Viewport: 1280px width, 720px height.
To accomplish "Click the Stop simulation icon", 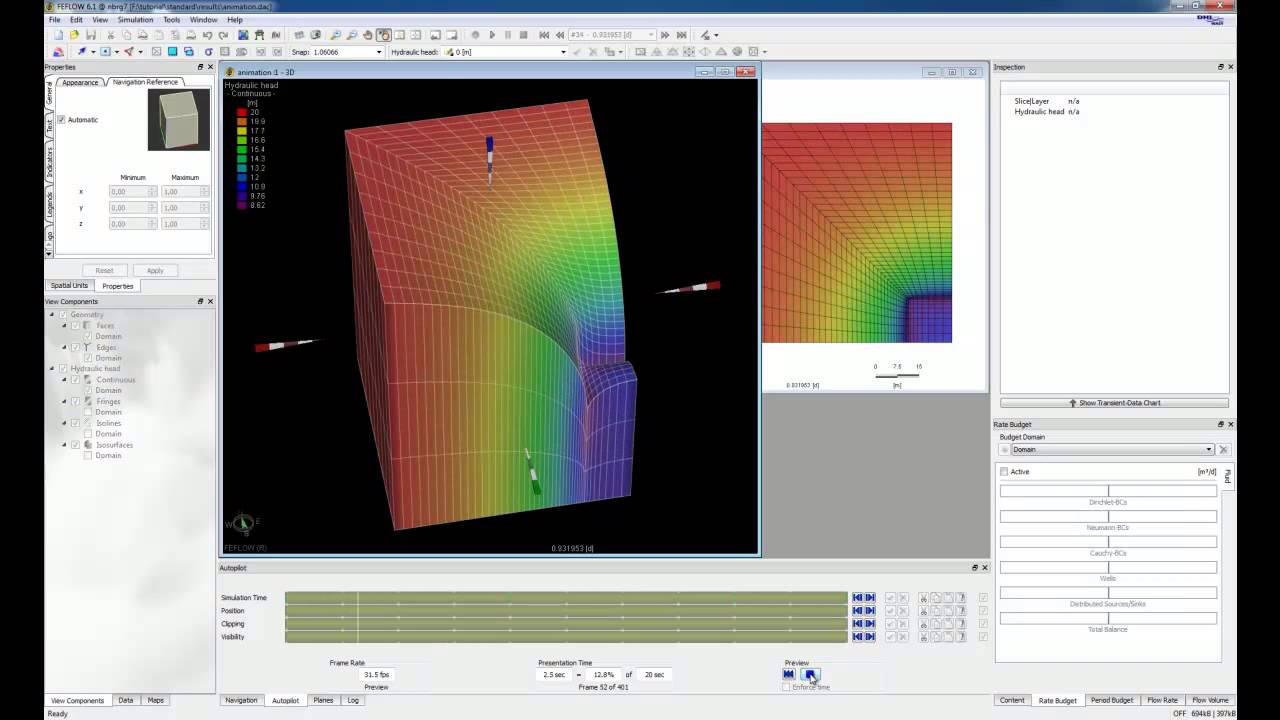I will pyautogui.click(x=524, y=35).
